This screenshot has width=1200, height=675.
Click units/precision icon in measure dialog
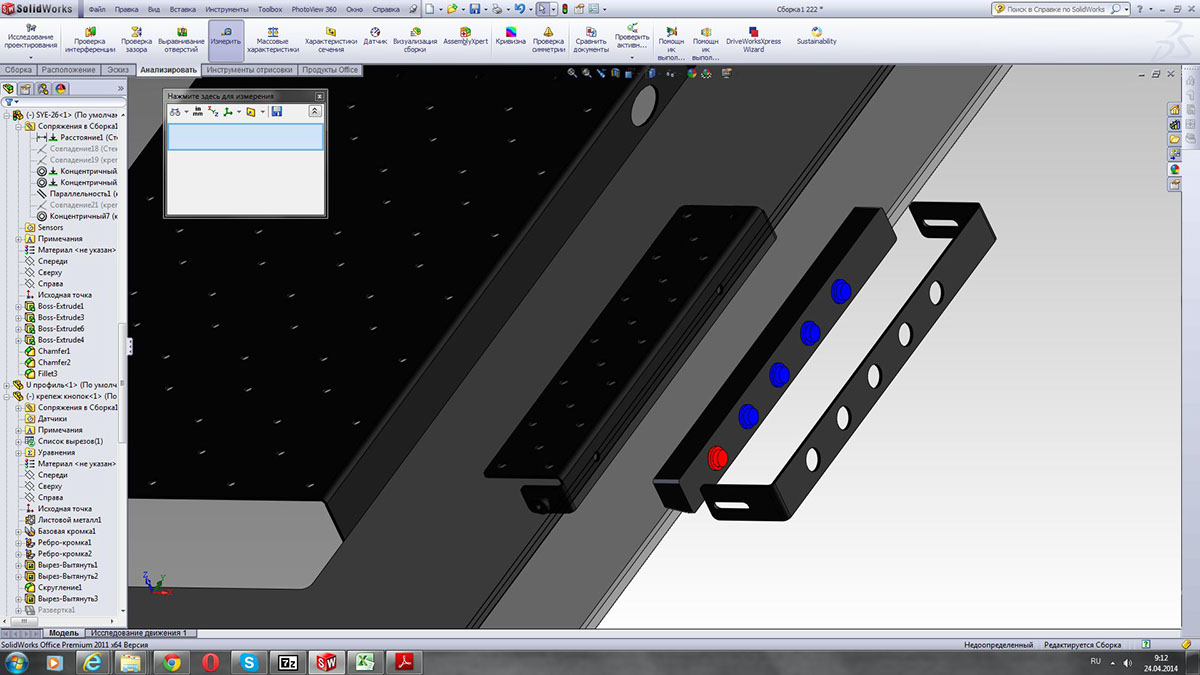point(197,111)
